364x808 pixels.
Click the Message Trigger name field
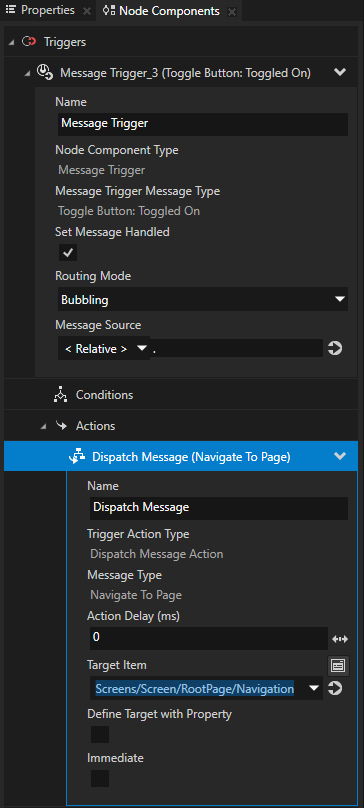pos(203,124)
